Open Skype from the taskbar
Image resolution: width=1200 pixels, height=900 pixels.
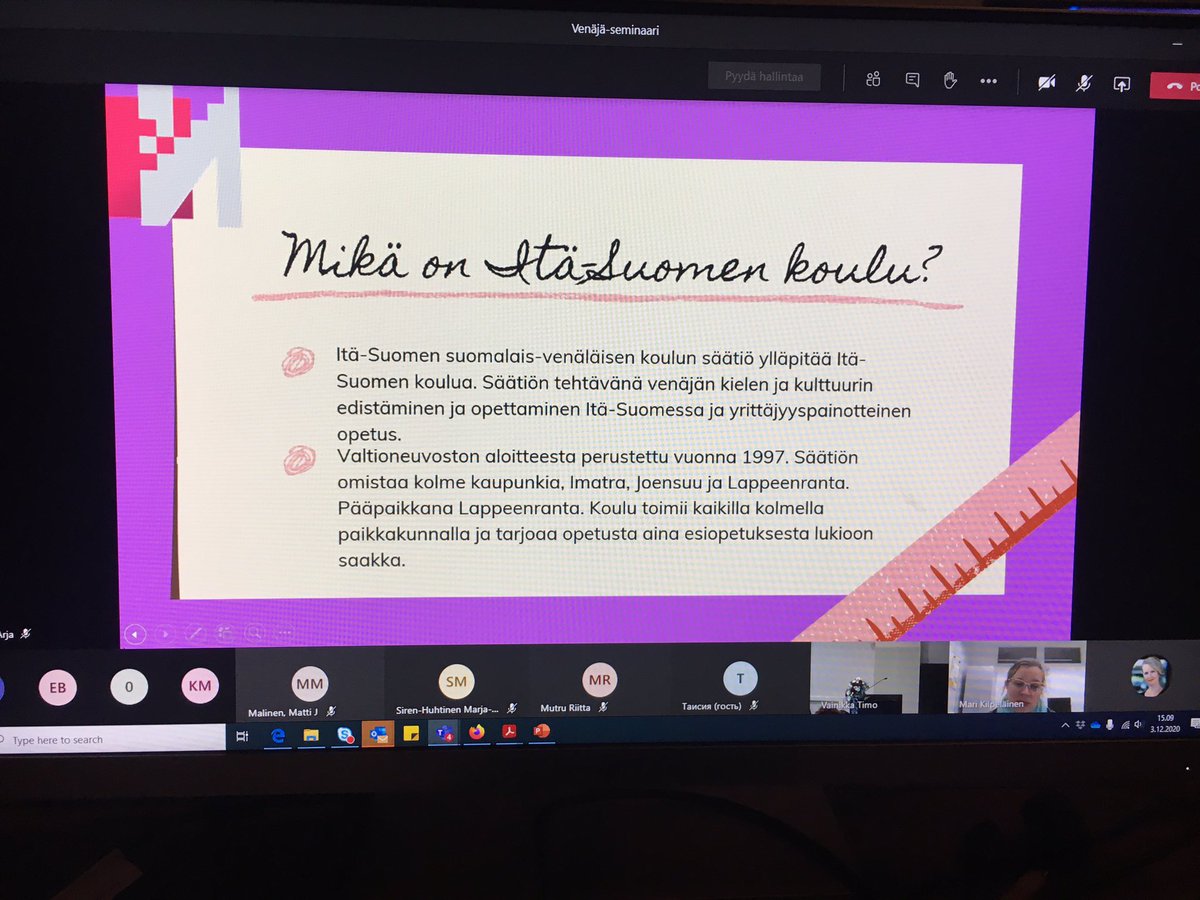pyautogui.click(x=345, y=735)
